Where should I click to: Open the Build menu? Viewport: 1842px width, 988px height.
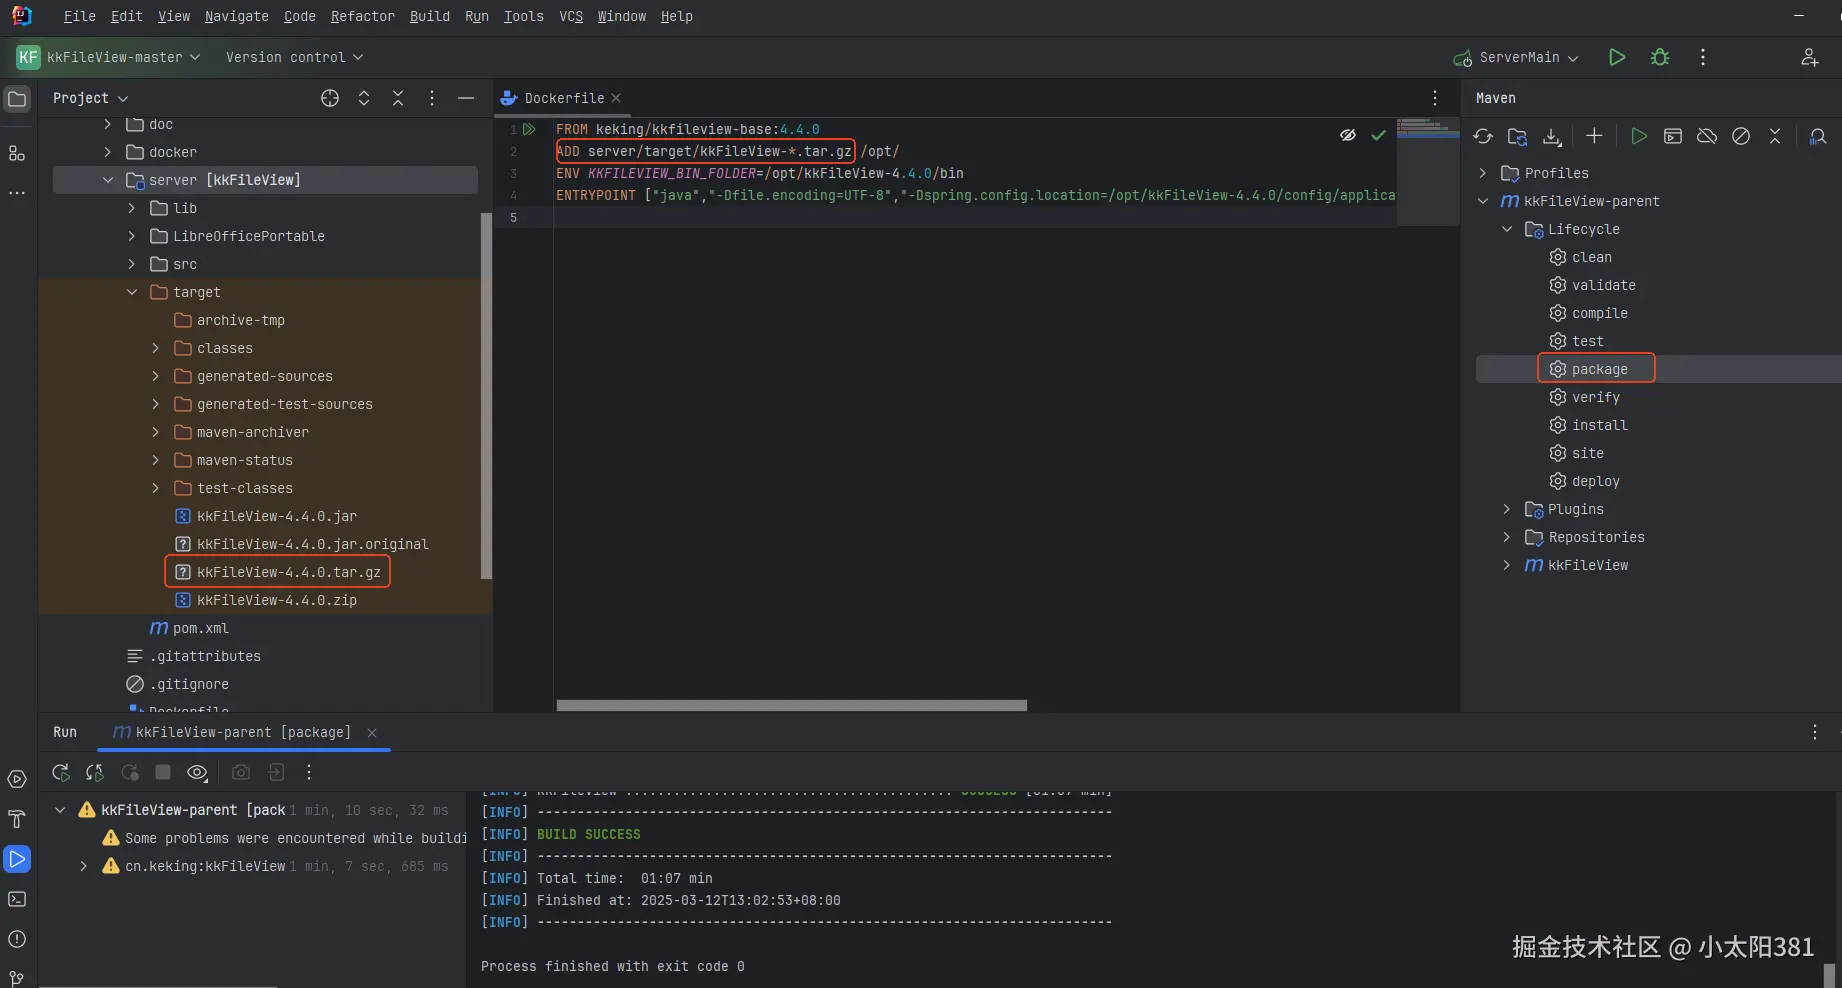click(x=430, y=16)
